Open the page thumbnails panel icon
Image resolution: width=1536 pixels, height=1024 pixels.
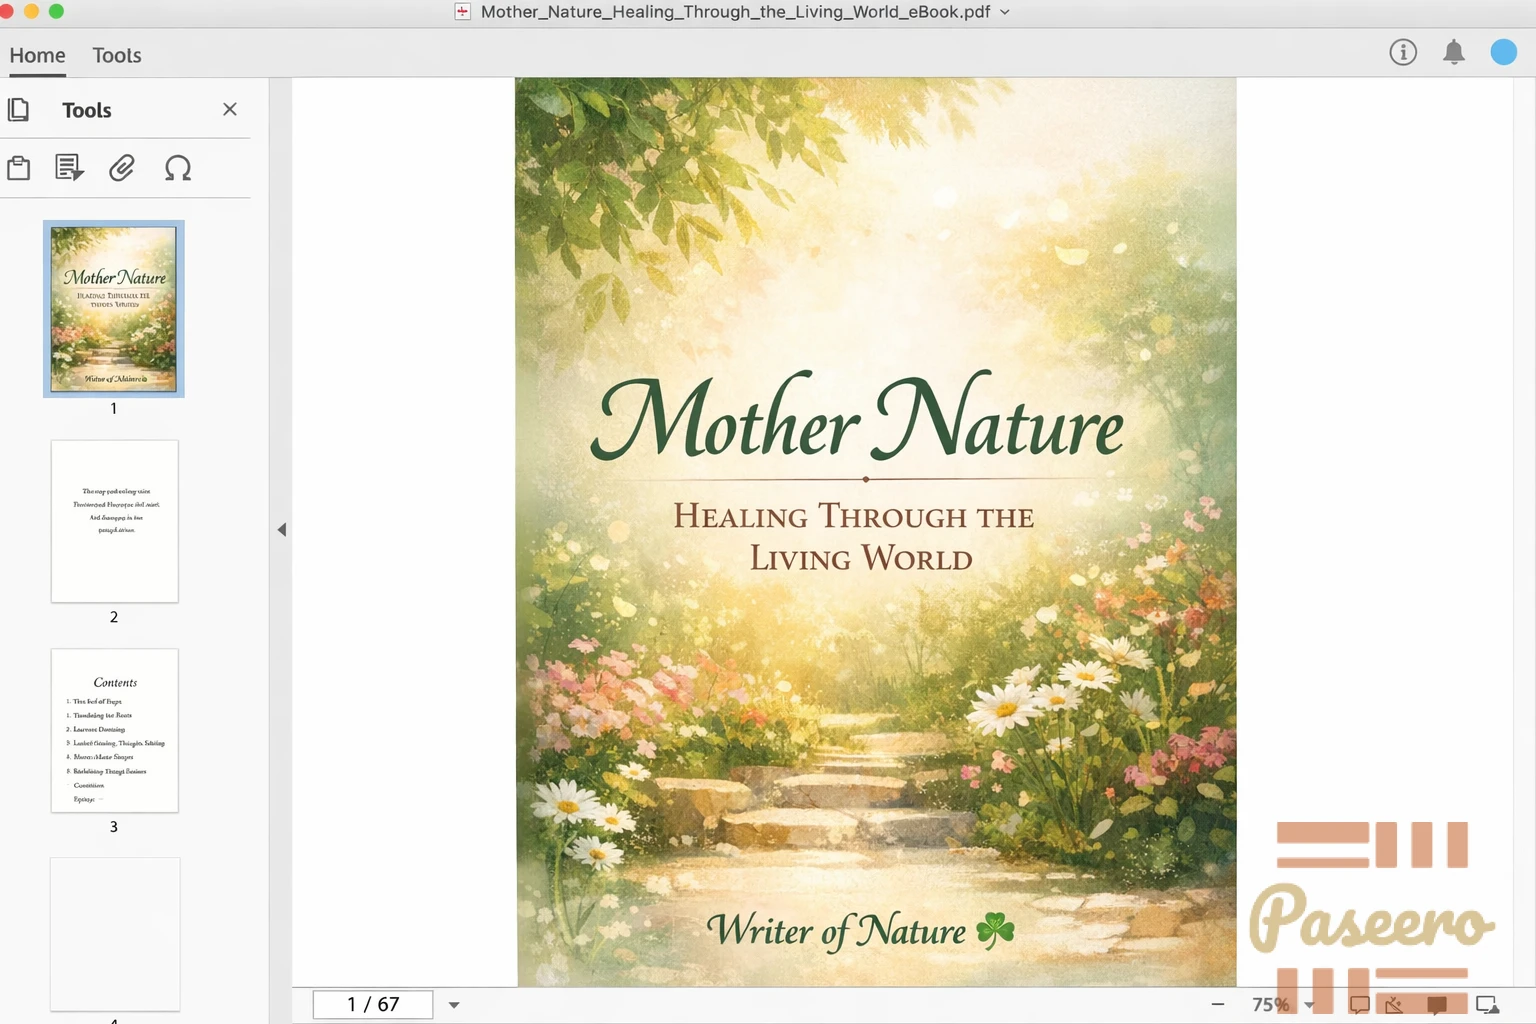point(18,109)
